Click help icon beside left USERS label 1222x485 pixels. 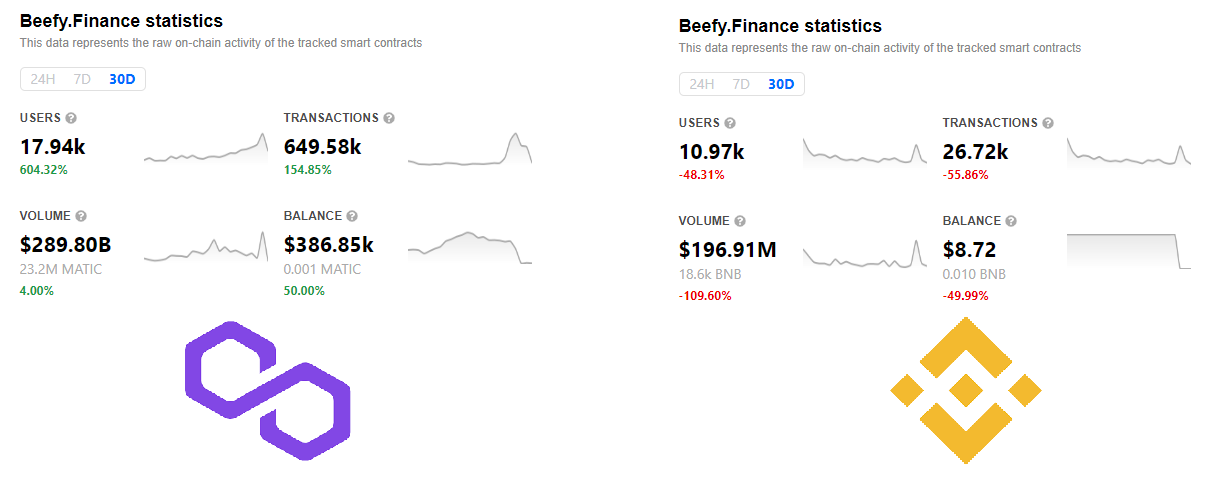(72, 118)
